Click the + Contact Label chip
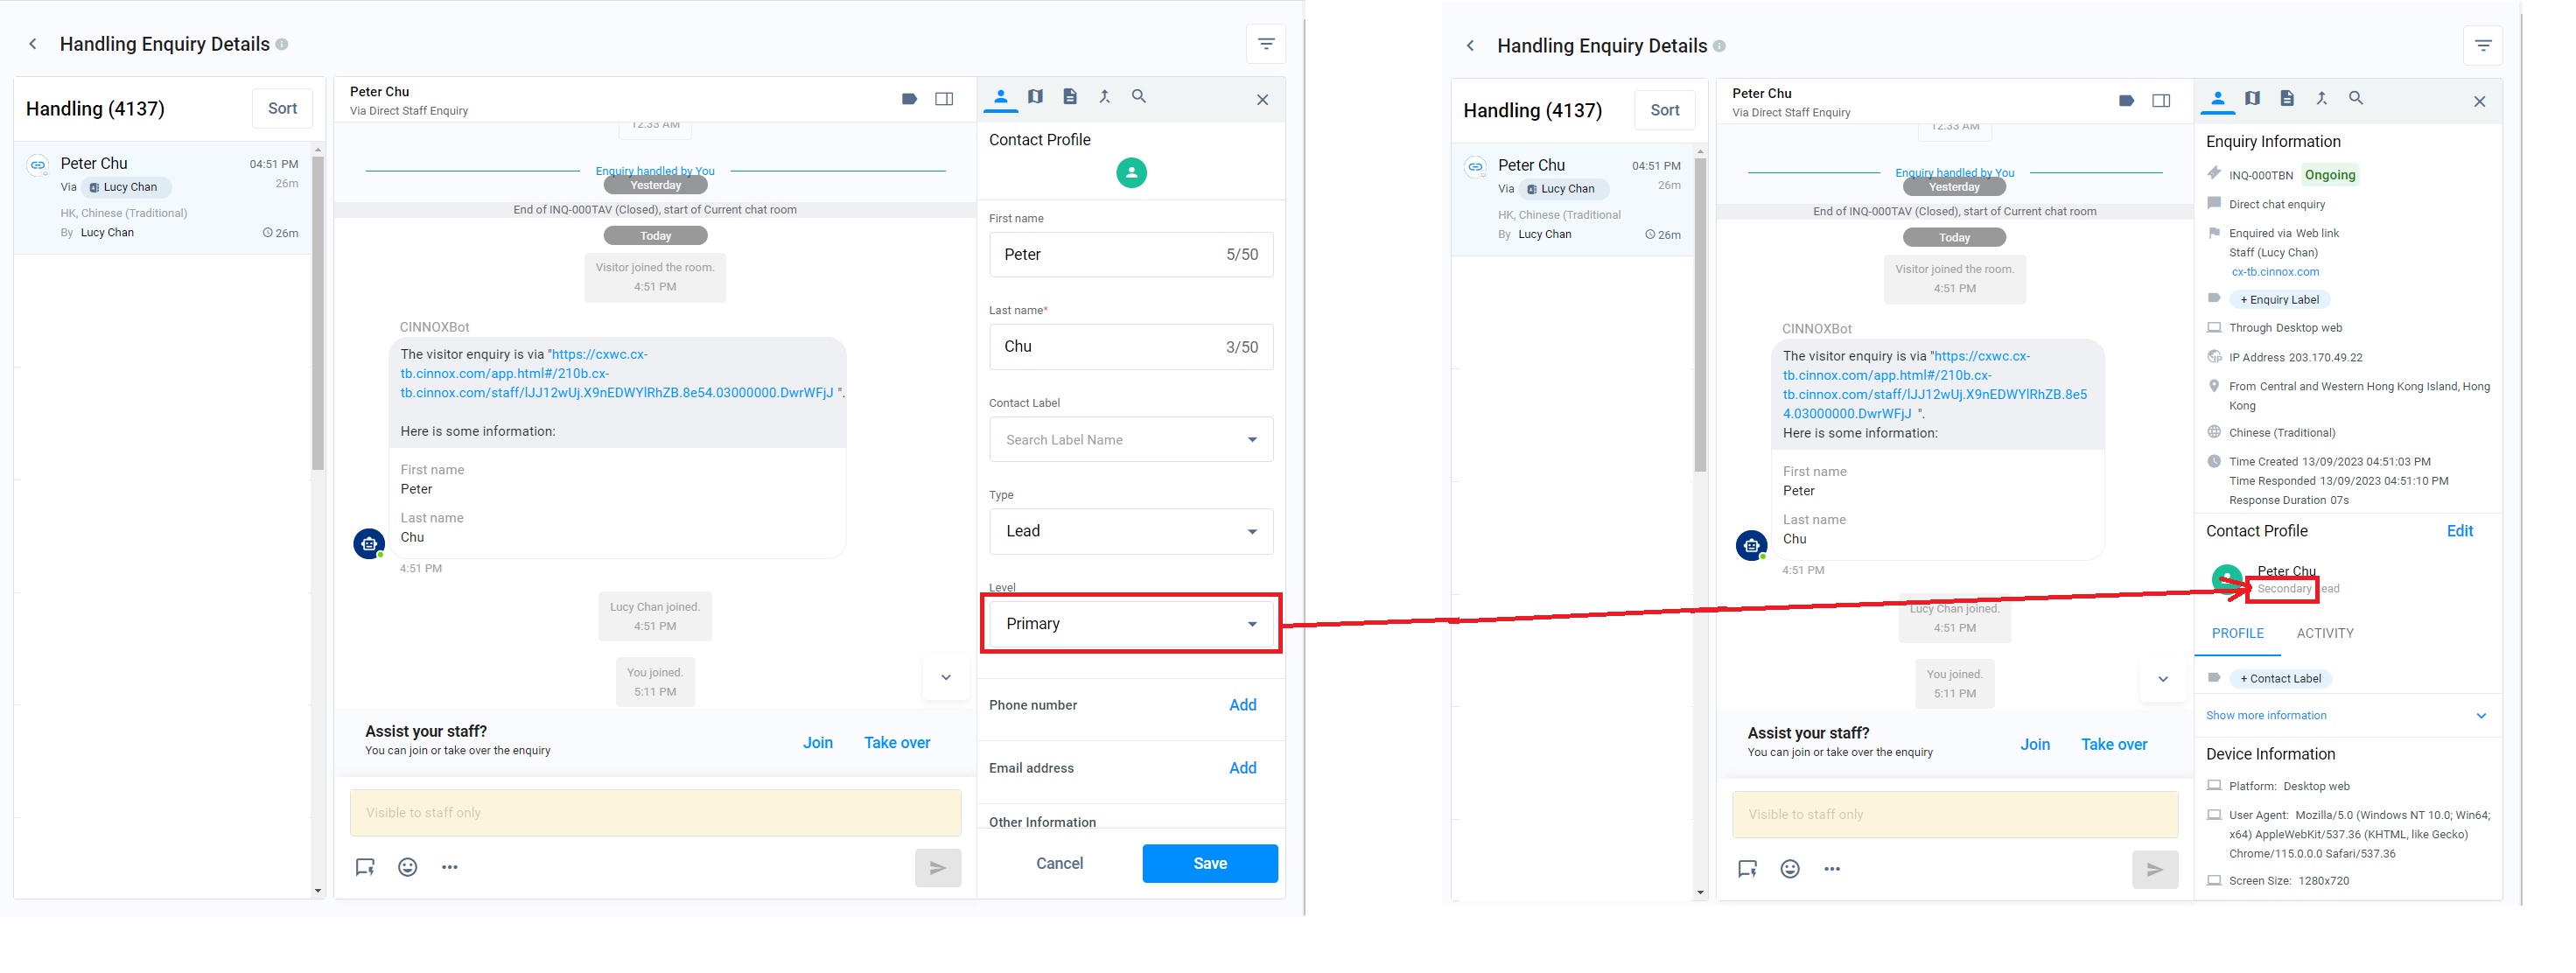The image size is (2576, 973). [x=2280, y=678]
